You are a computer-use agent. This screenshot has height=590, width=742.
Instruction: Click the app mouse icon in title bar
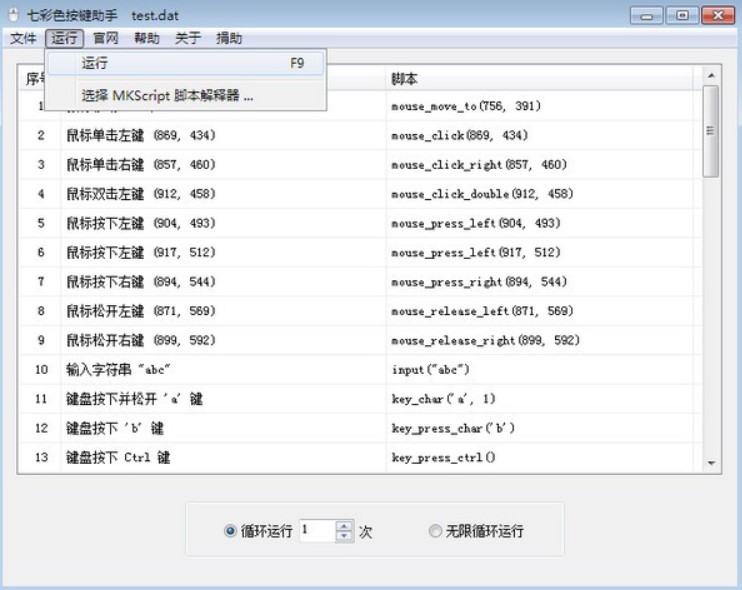point(13,15)
